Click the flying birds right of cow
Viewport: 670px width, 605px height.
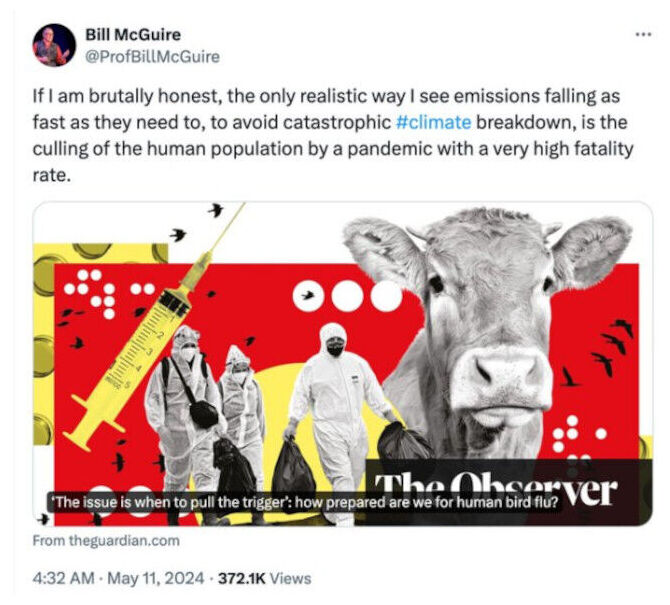(605, 352)
